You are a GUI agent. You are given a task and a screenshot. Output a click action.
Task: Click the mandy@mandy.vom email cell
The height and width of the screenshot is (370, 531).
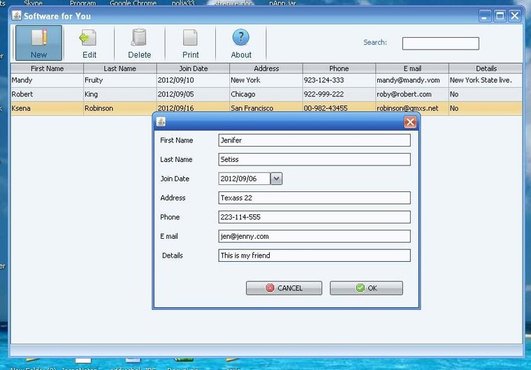tap(412, 80)
